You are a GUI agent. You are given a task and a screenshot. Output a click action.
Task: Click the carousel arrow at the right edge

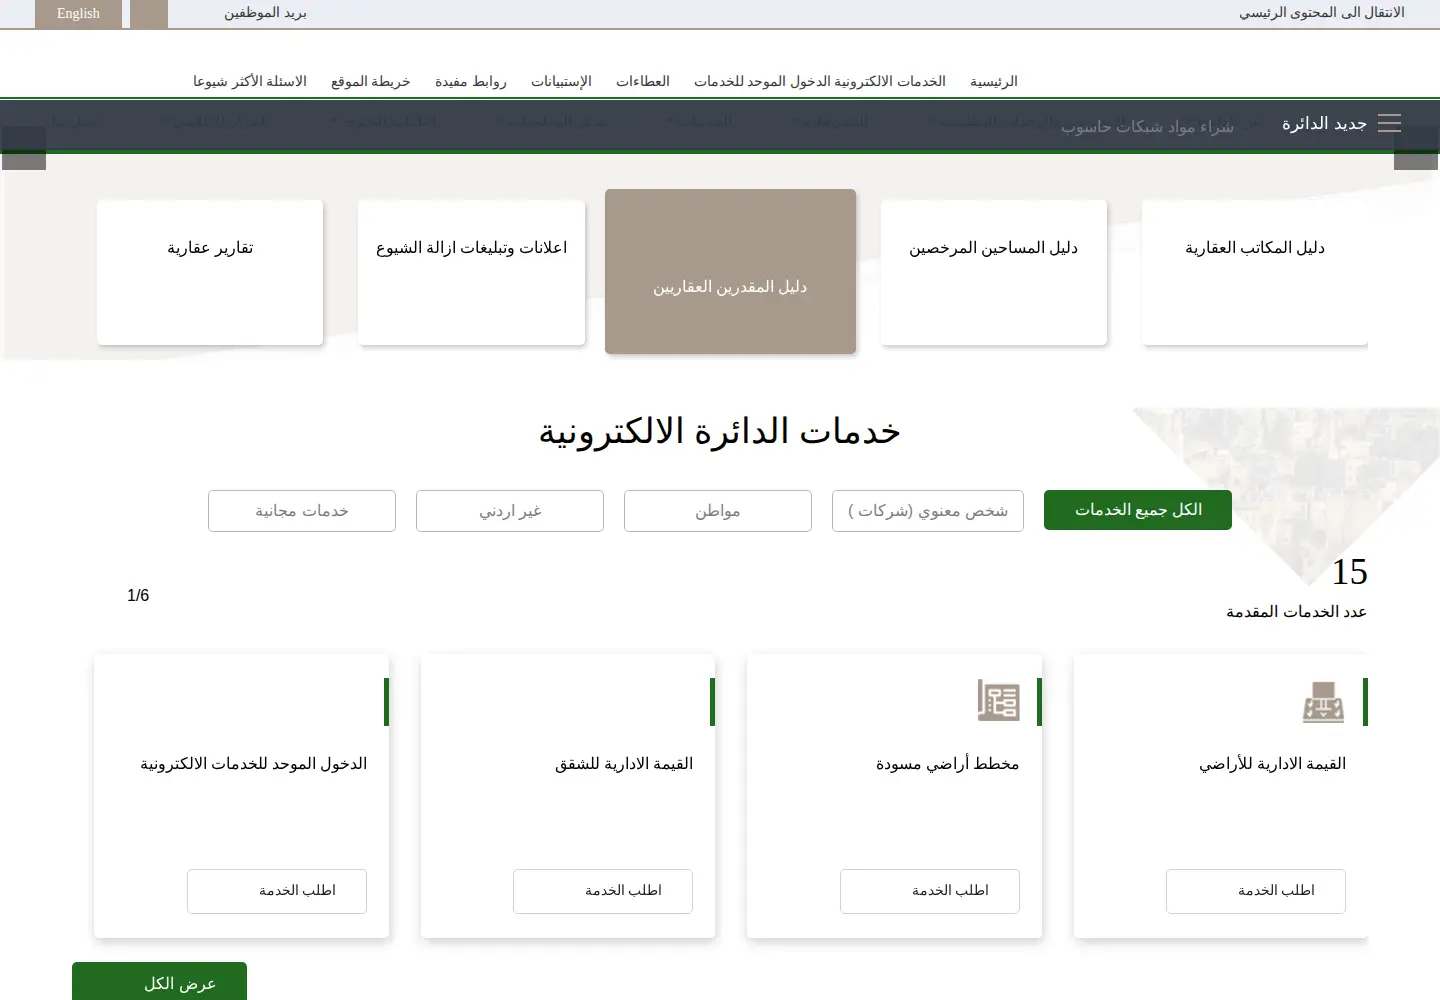click(1416, 148)
